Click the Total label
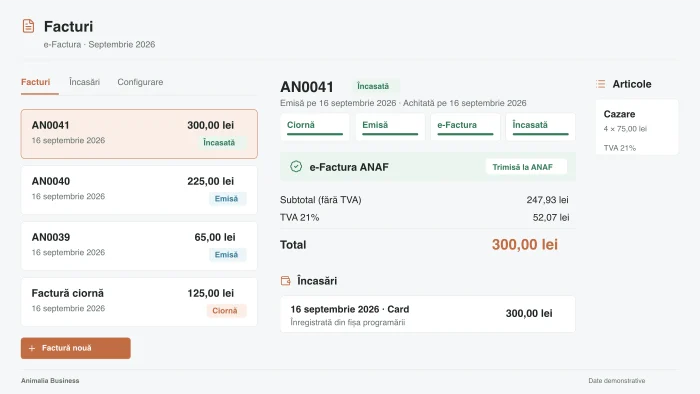Screen dimensions: 700x394 [293, 245]
